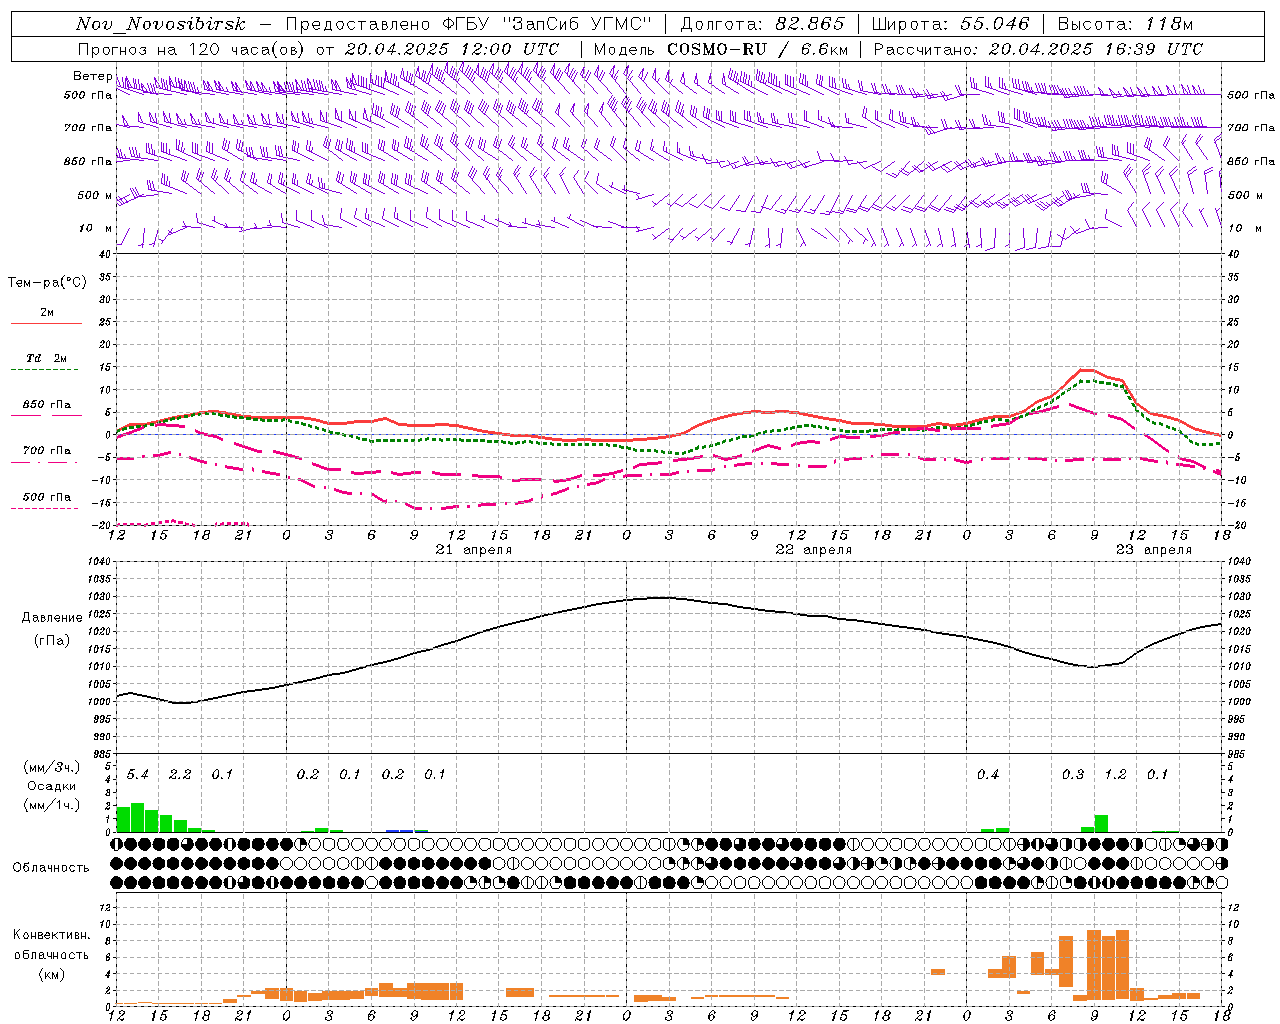Screen dimensions: 1280x1024
Task: Select the Ветер wind panel label
Action: coord(93,76)
